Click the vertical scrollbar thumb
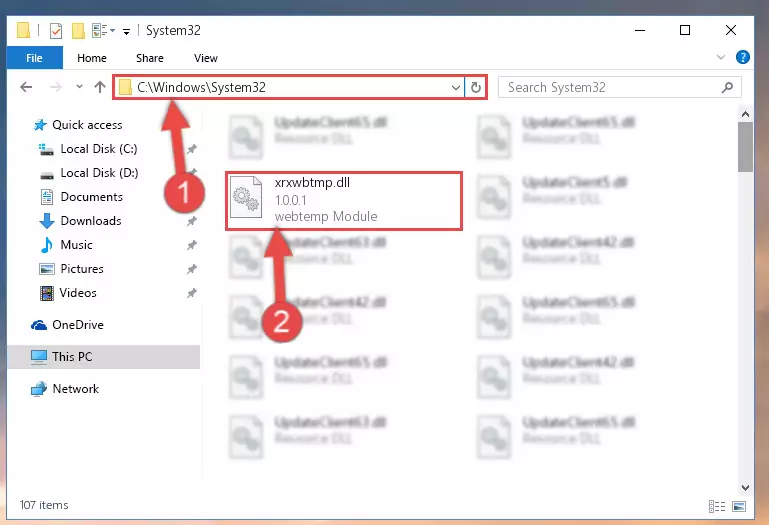 745,147
